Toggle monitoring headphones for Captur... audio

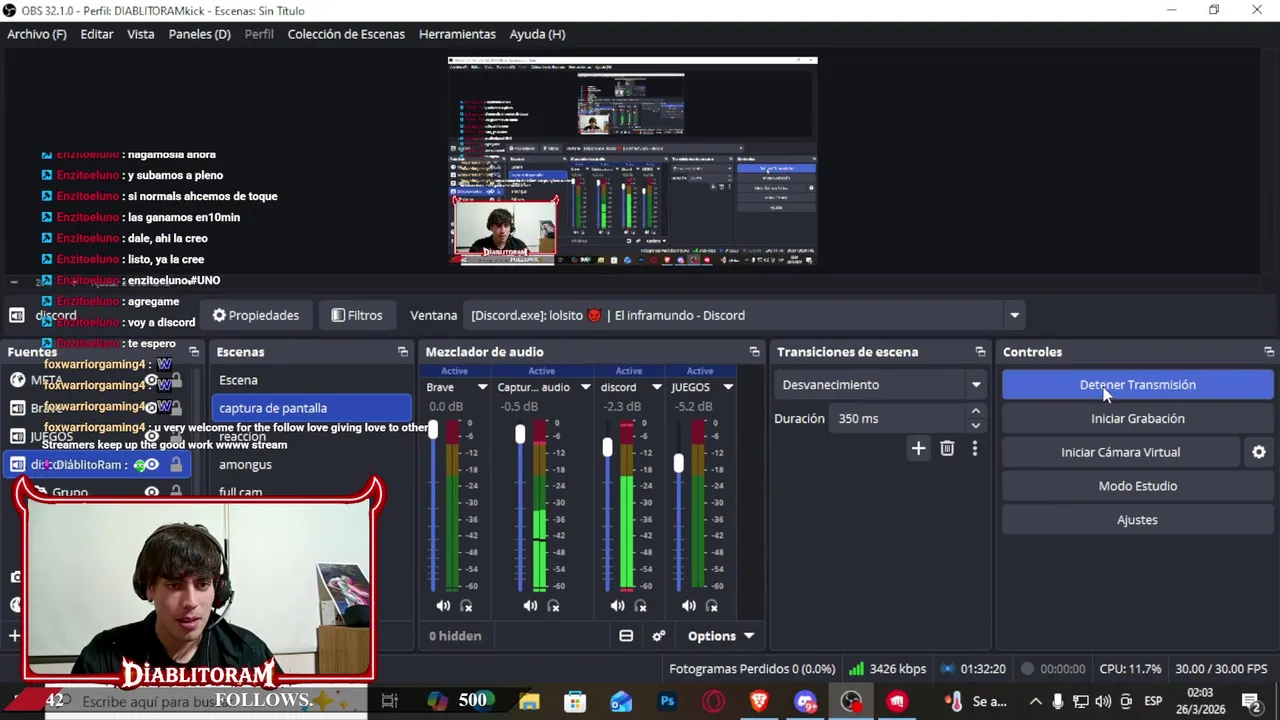tap(553, 606)
